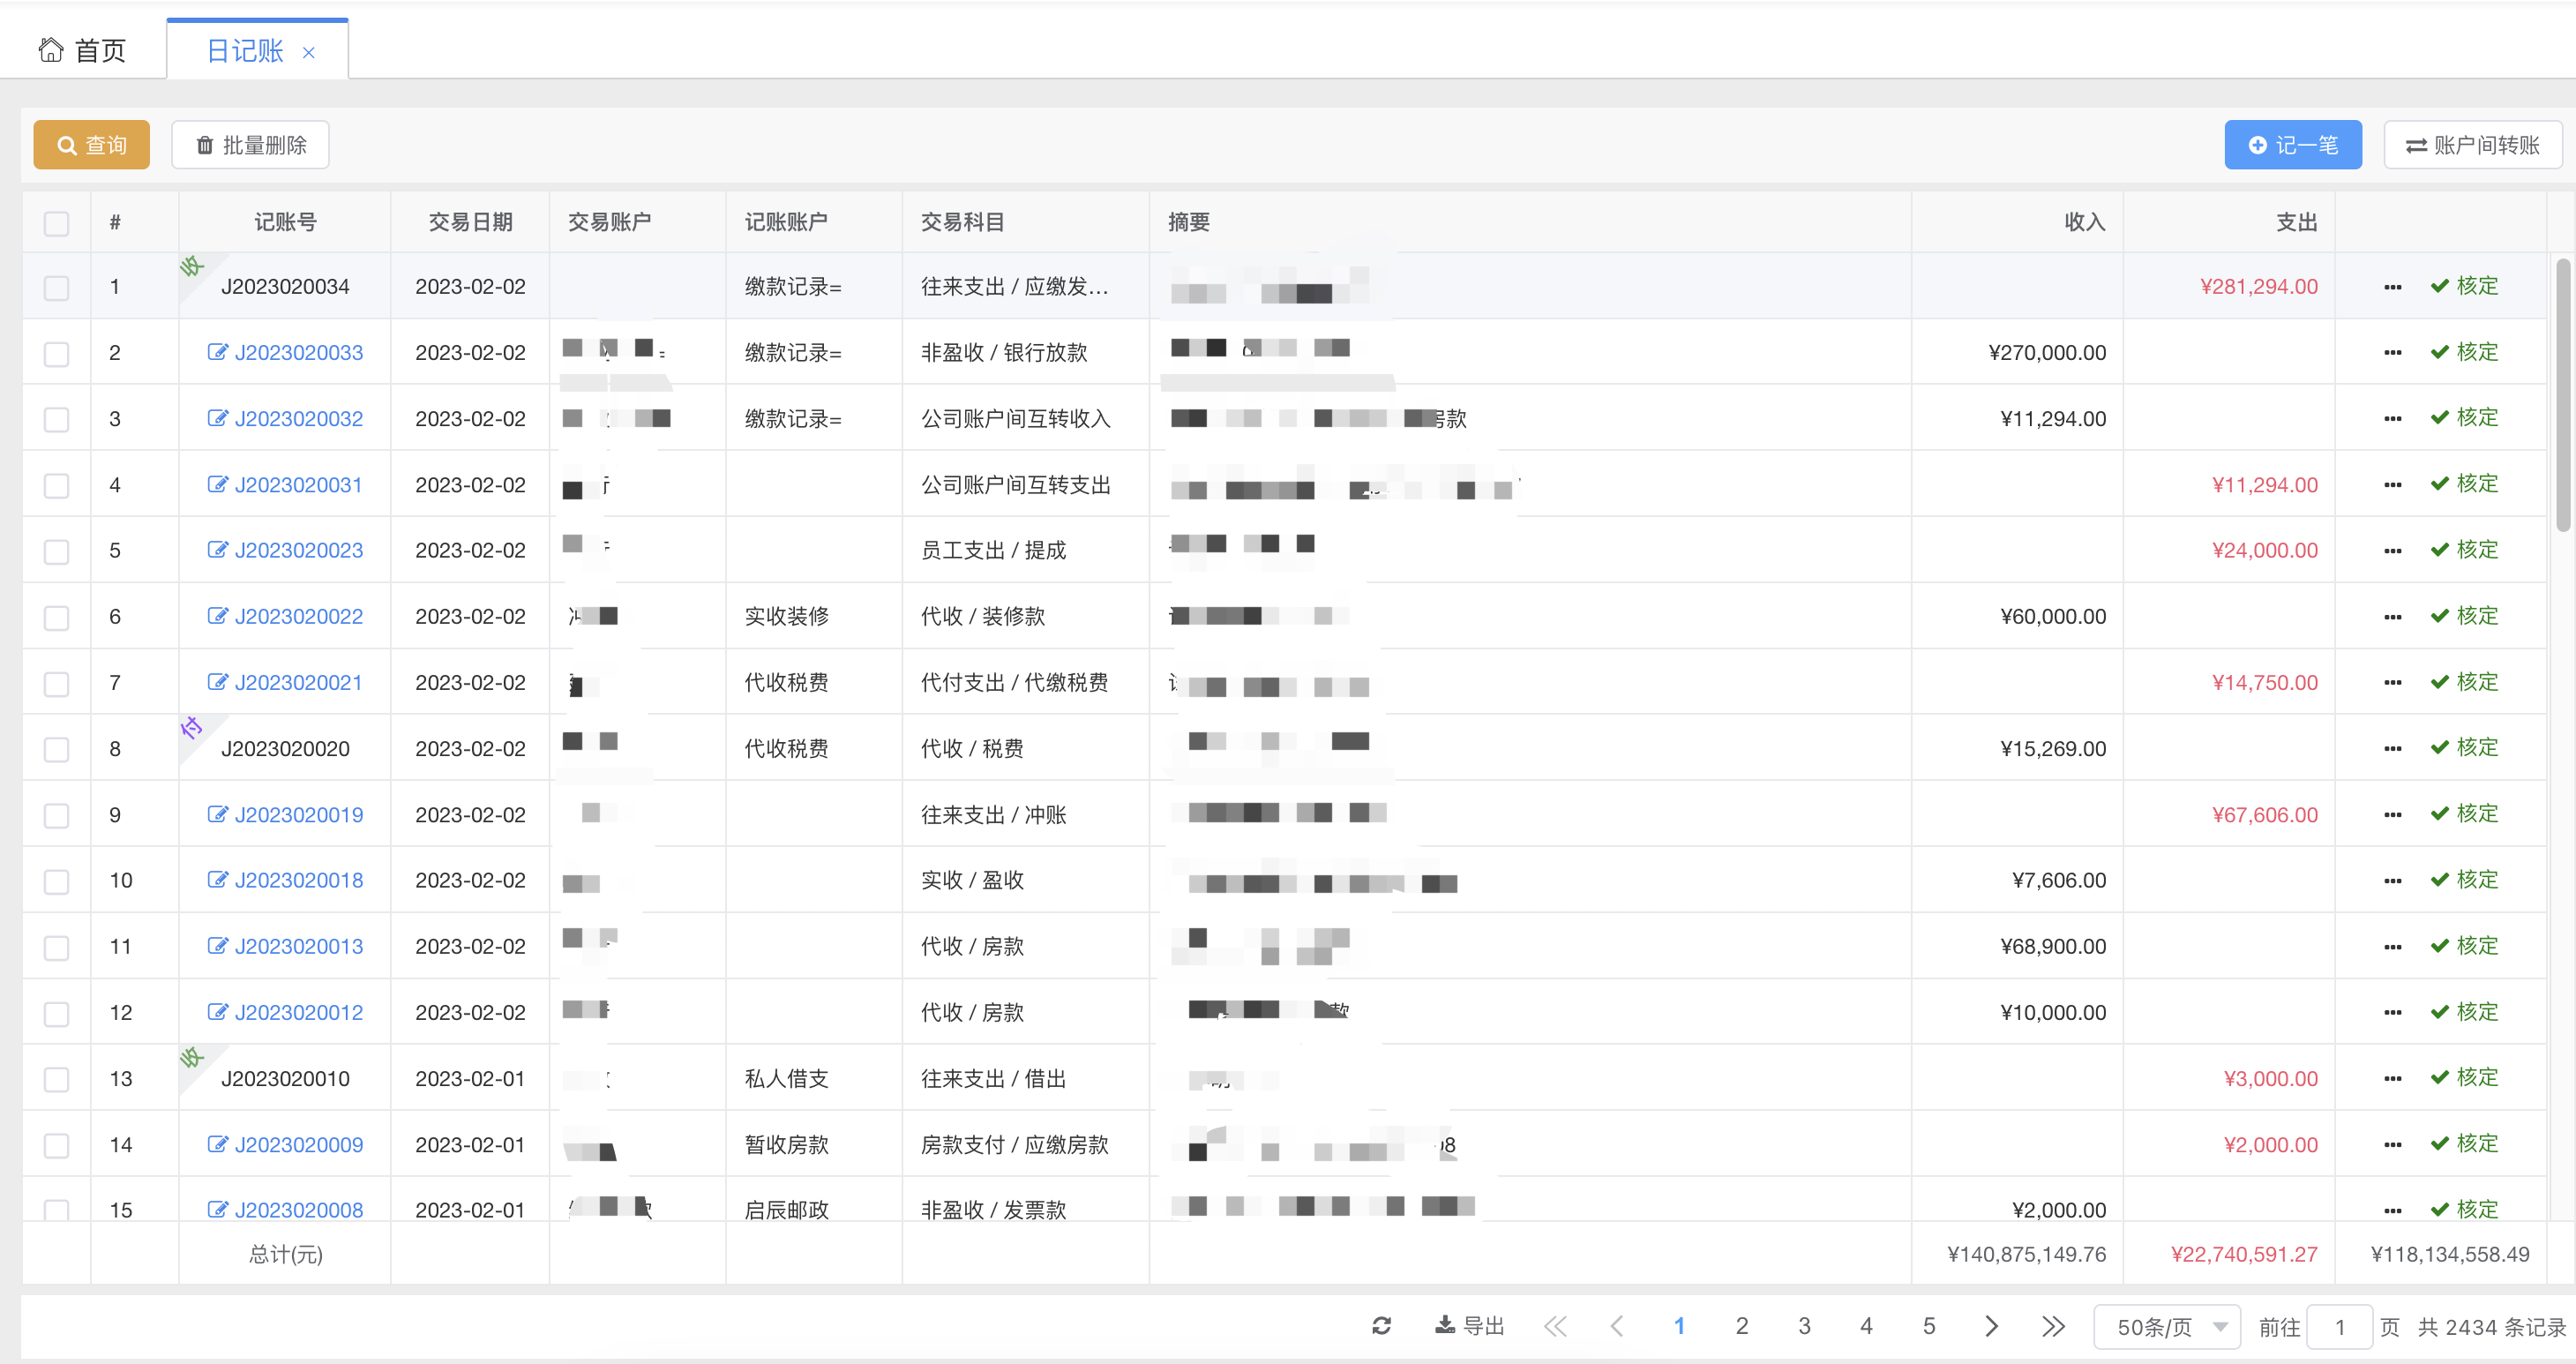This screenshot has width=2576, height=1364.
Task: Go to page 2
Action: [1742, 1326]
